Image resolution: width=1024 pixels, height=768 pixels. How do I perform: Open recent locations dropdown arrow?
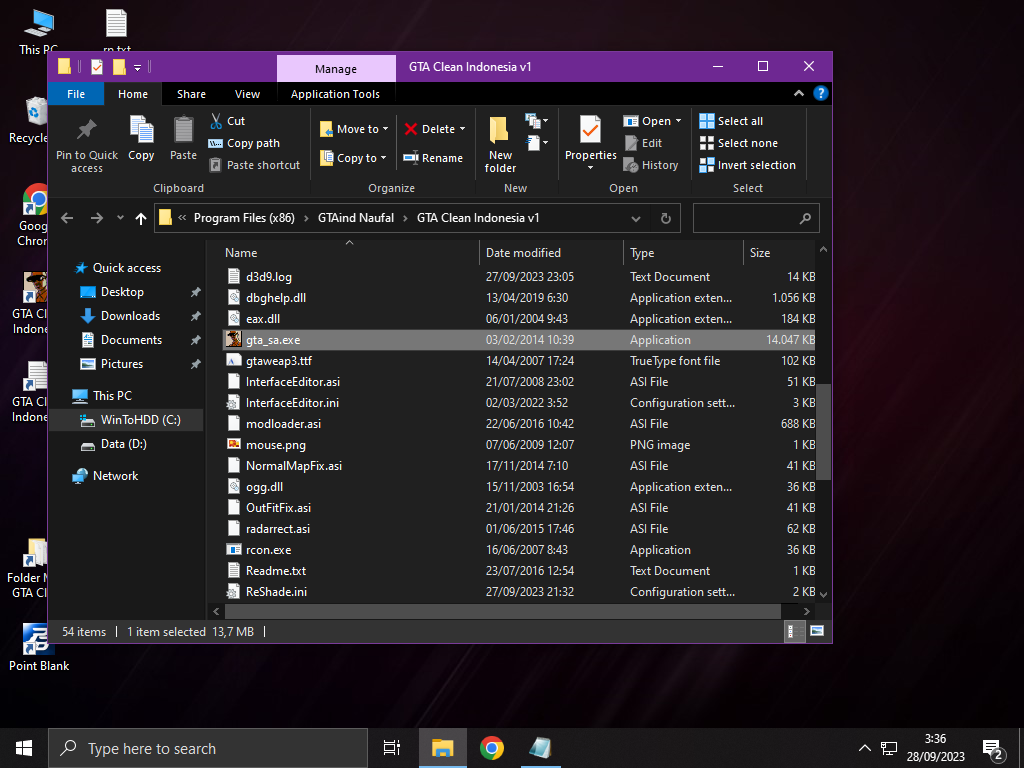pyautogui.click(x=120, y=217)
